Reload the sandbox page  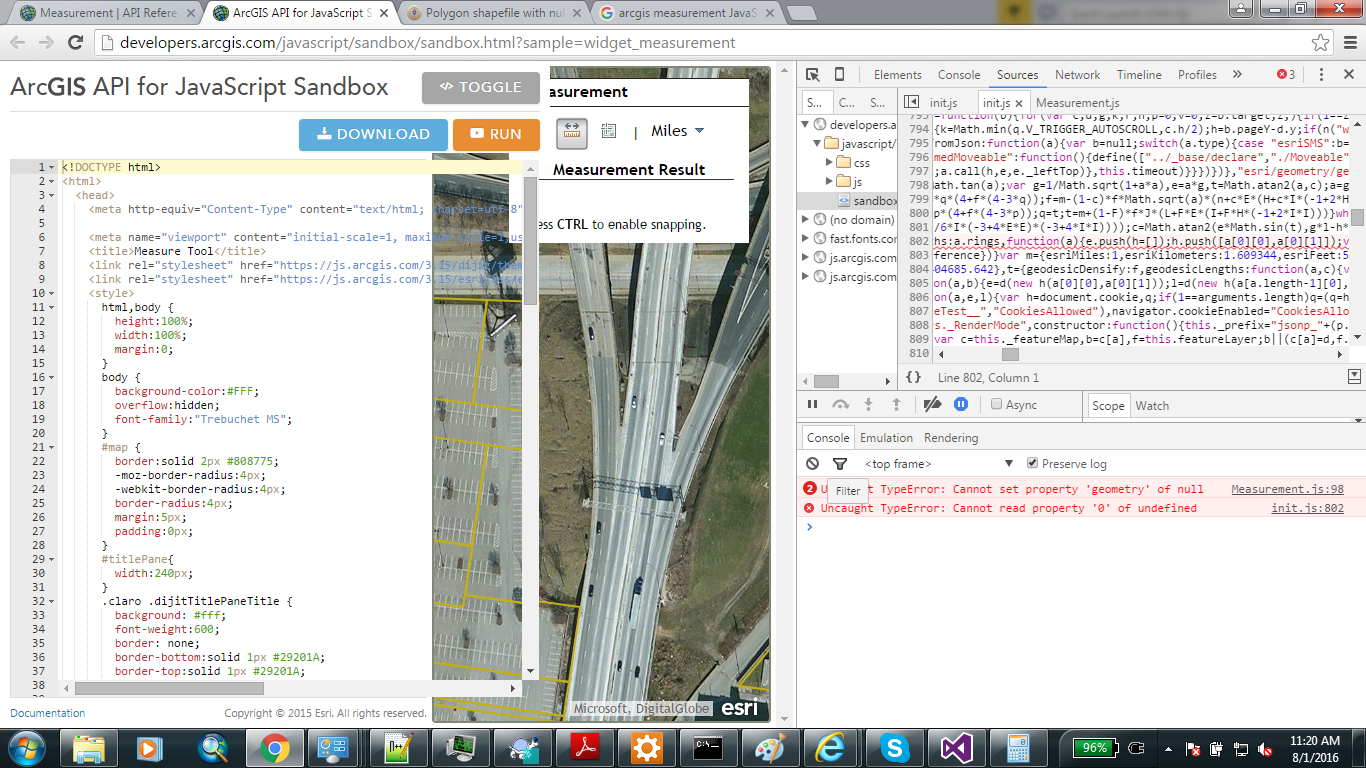click(x=76, y=43)
